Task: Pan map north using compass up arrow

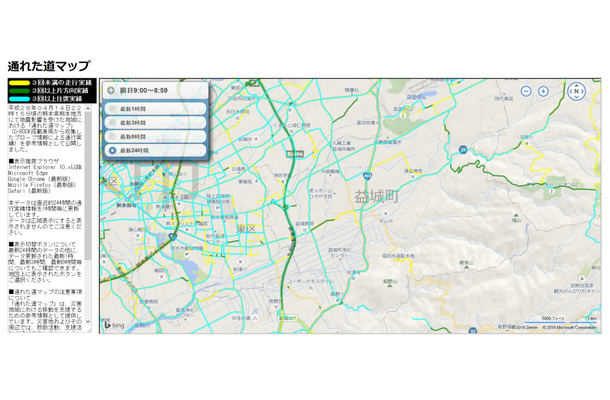Action: [x=577, y=86]
